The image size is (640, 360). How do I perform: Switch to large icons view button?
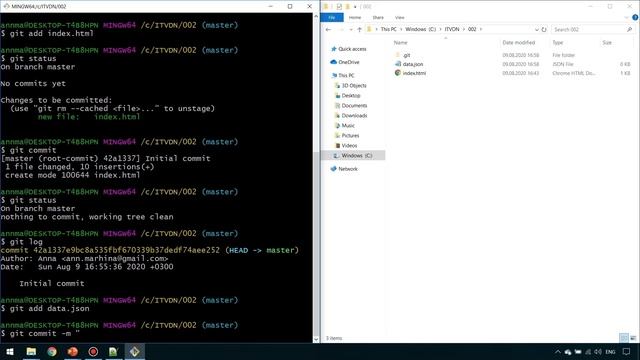[633, 338]
